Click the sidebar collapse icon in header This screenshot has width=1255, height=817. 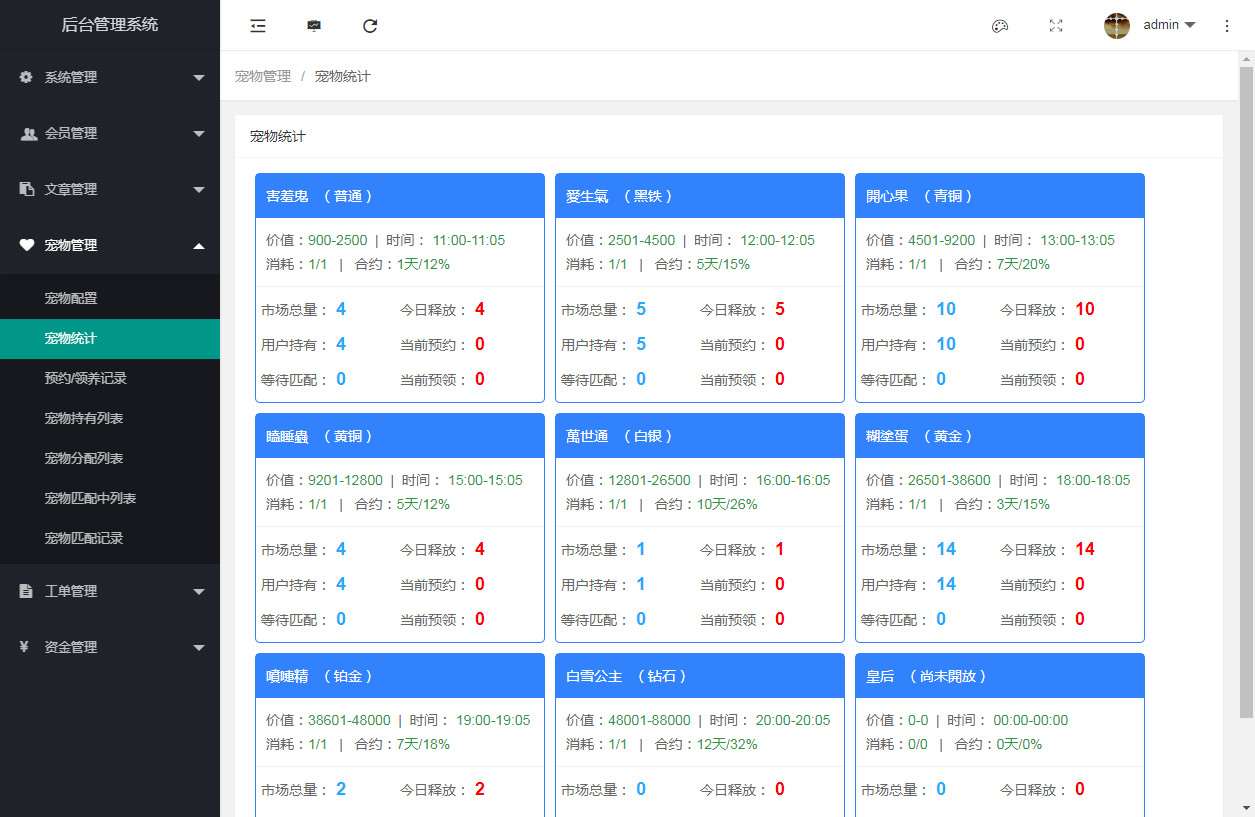tap(258, 26)
